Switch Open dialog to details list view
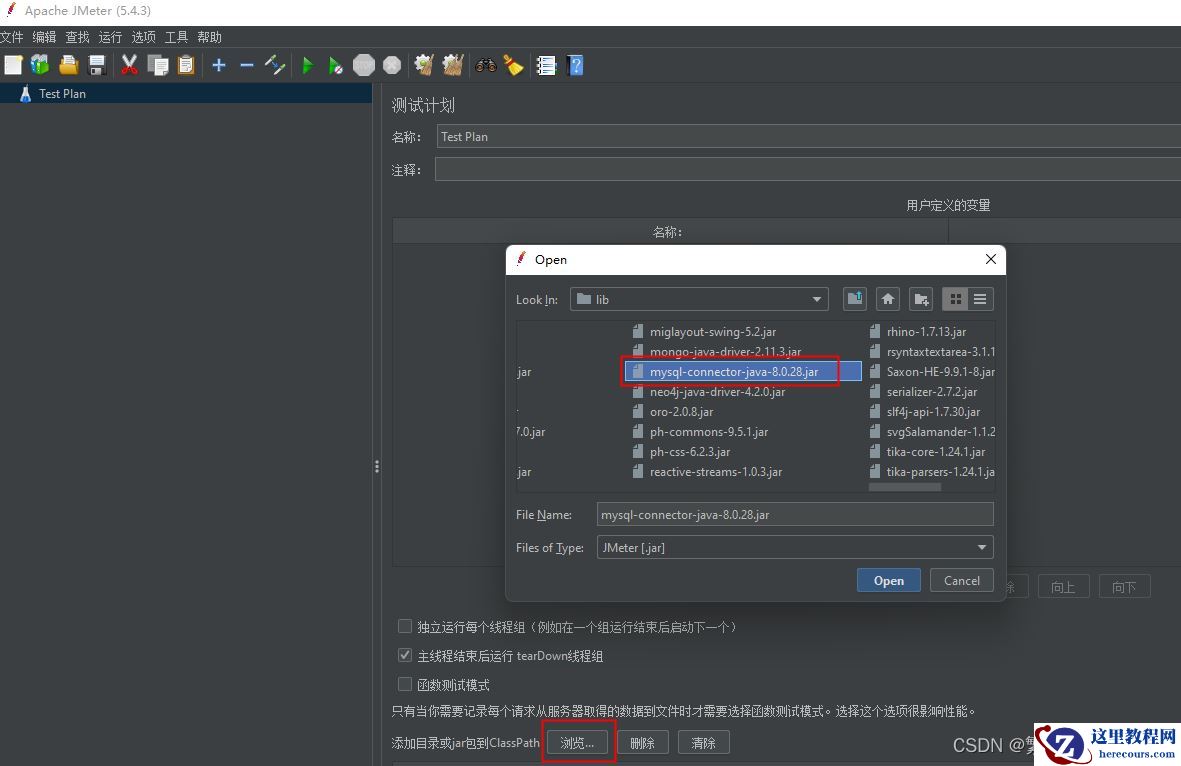This screenshot has height=766, width=1181. click(x=980, y=299)
